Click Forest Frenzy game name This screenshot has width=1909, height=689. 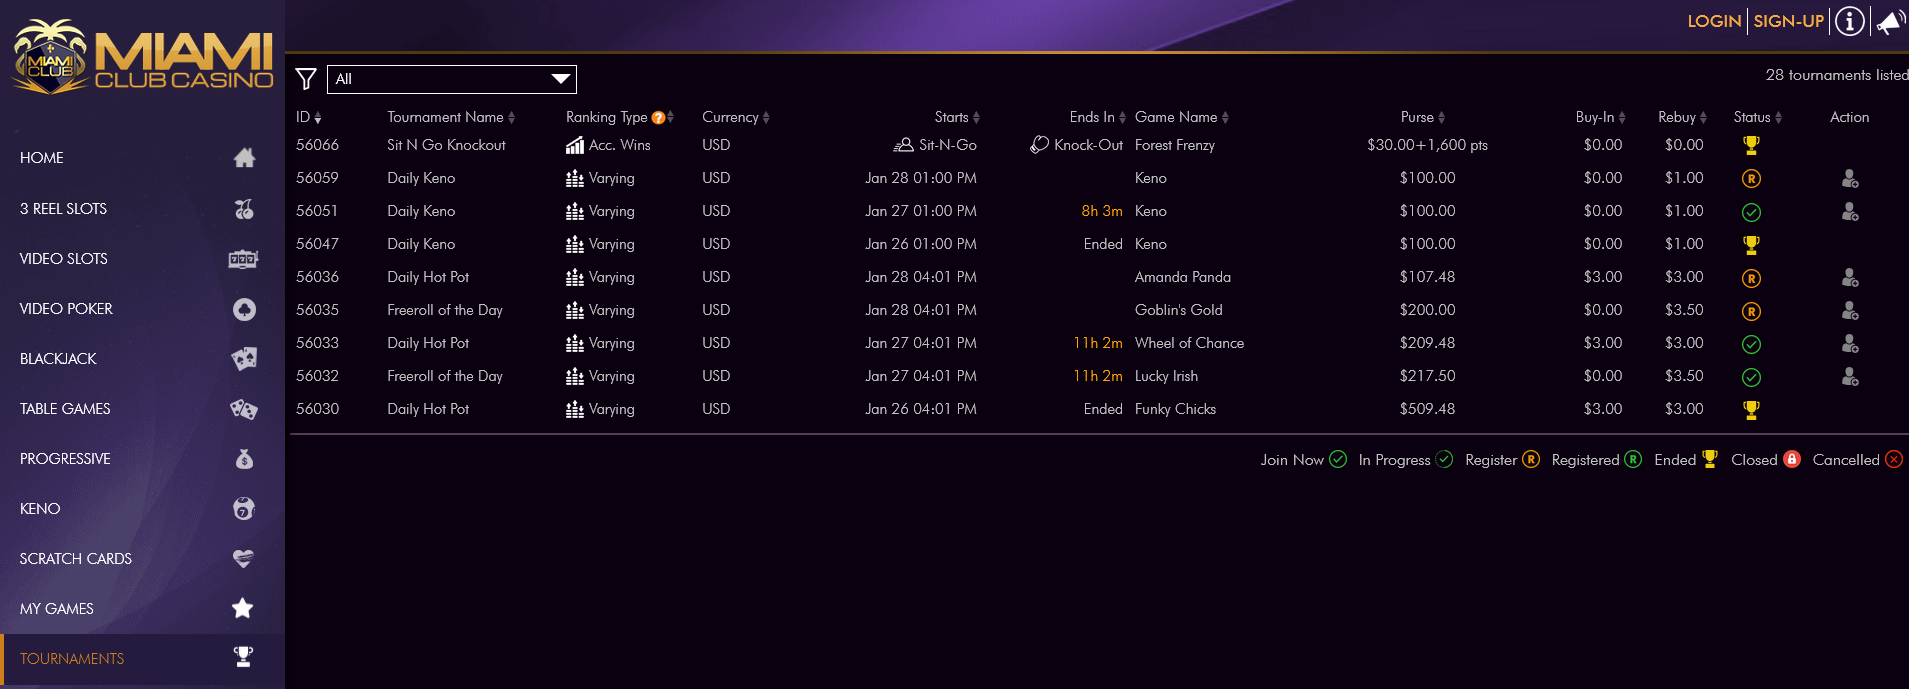coord(1175,145)
